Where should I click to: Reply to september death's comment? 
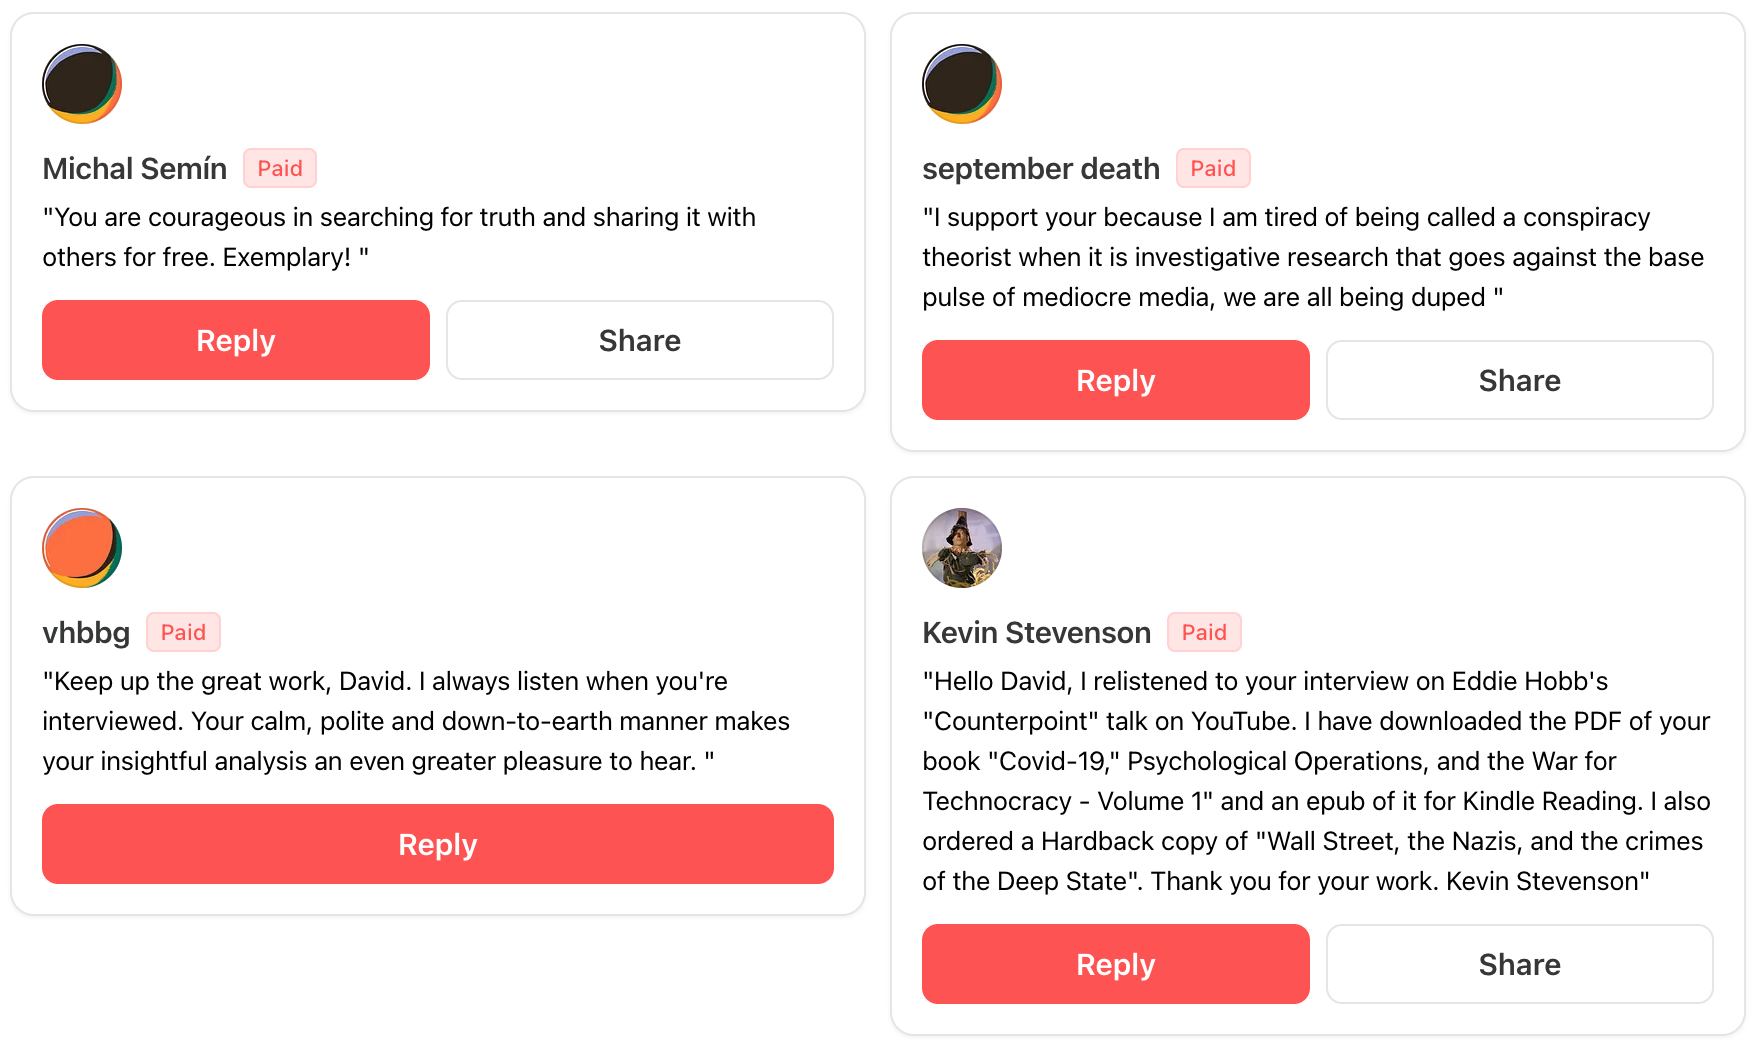pos(1116,380)
